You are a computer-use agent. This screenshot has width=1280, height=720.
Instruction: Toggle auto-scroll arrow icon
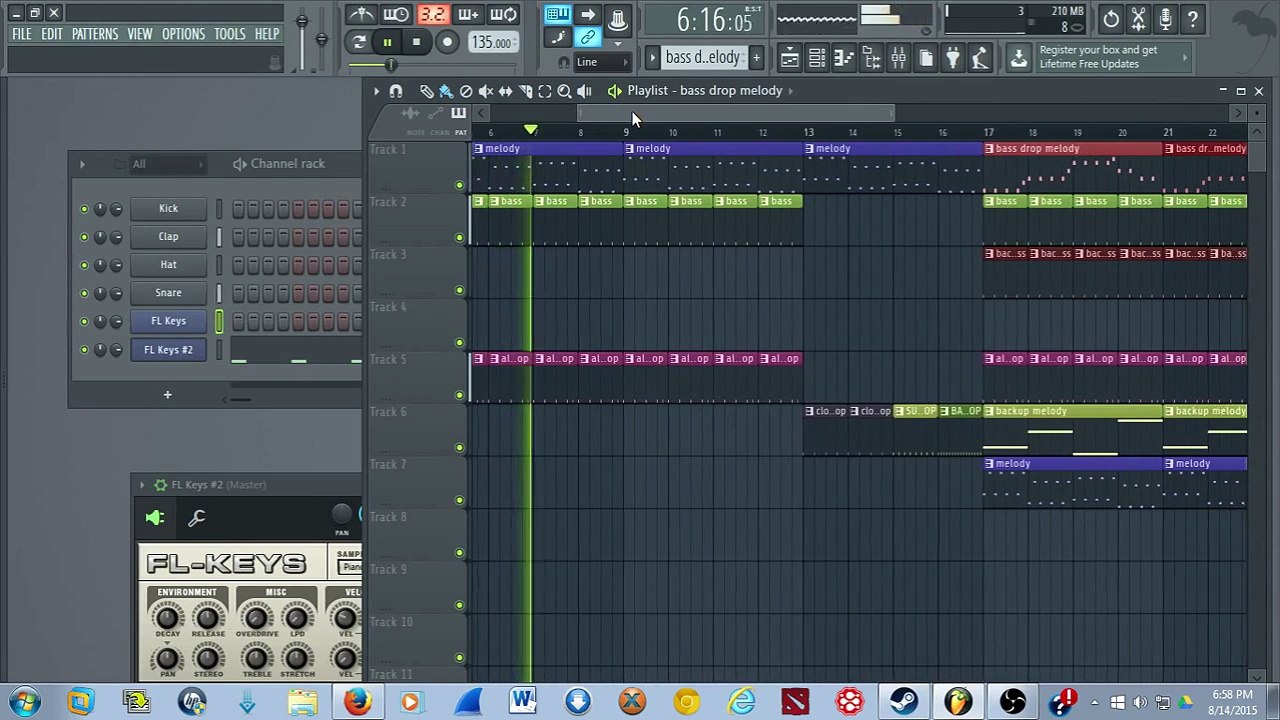coord(588,15)
